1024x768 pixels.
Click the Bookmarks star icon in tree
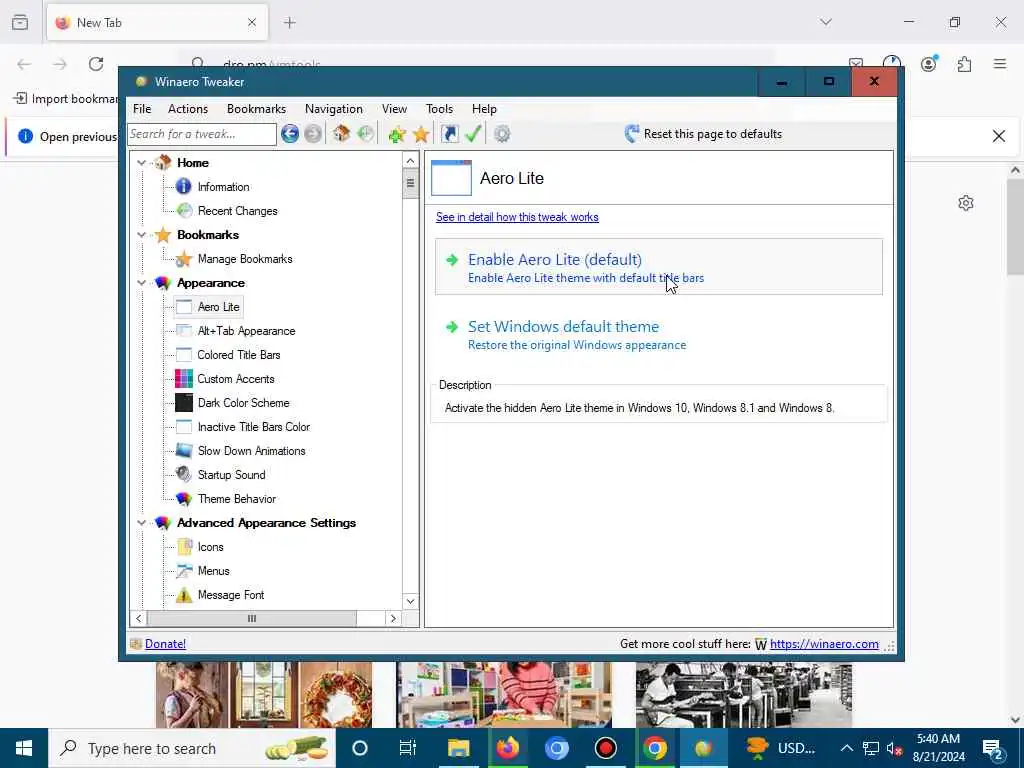point(163,234)
